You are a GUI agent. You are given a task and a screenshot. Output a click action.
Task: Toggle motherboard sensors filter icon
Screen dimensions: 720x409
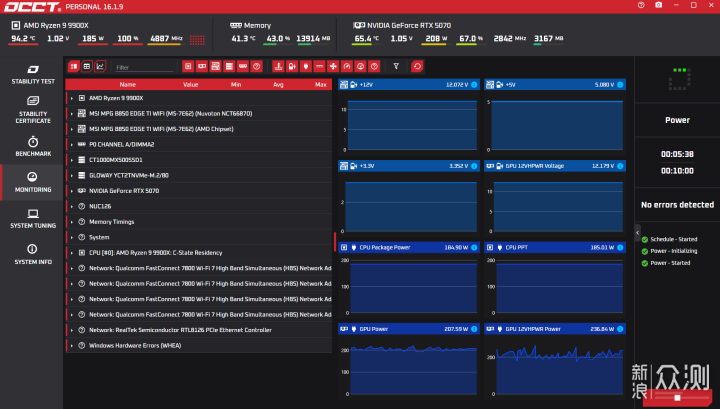coord(215,67)
